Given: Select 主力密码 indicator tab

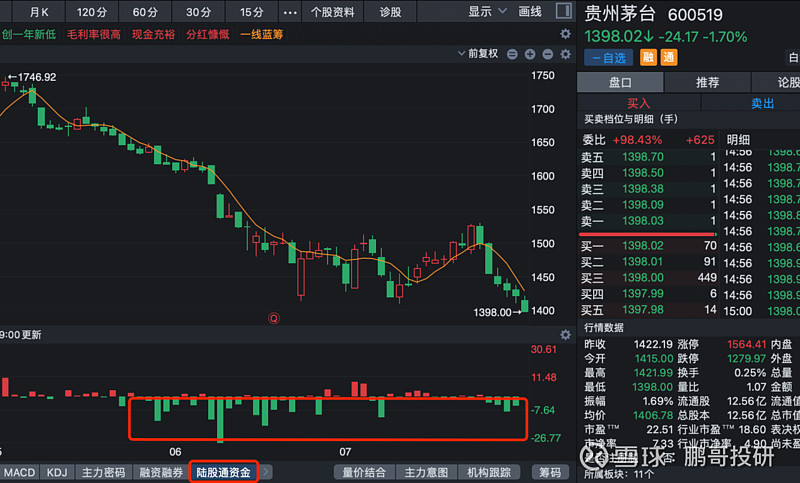Looking at the screenshot, I should (x=103, y=472).
